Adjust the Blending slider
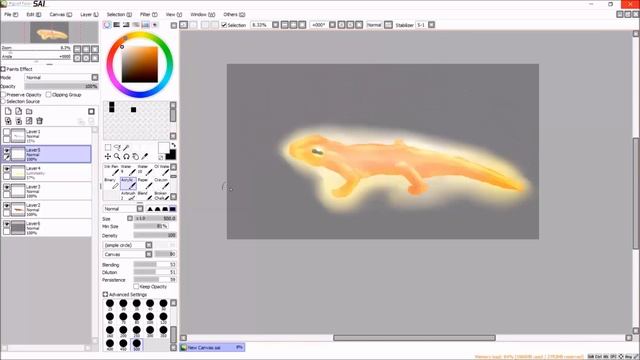The image size is (640, 360). point(155,264)
